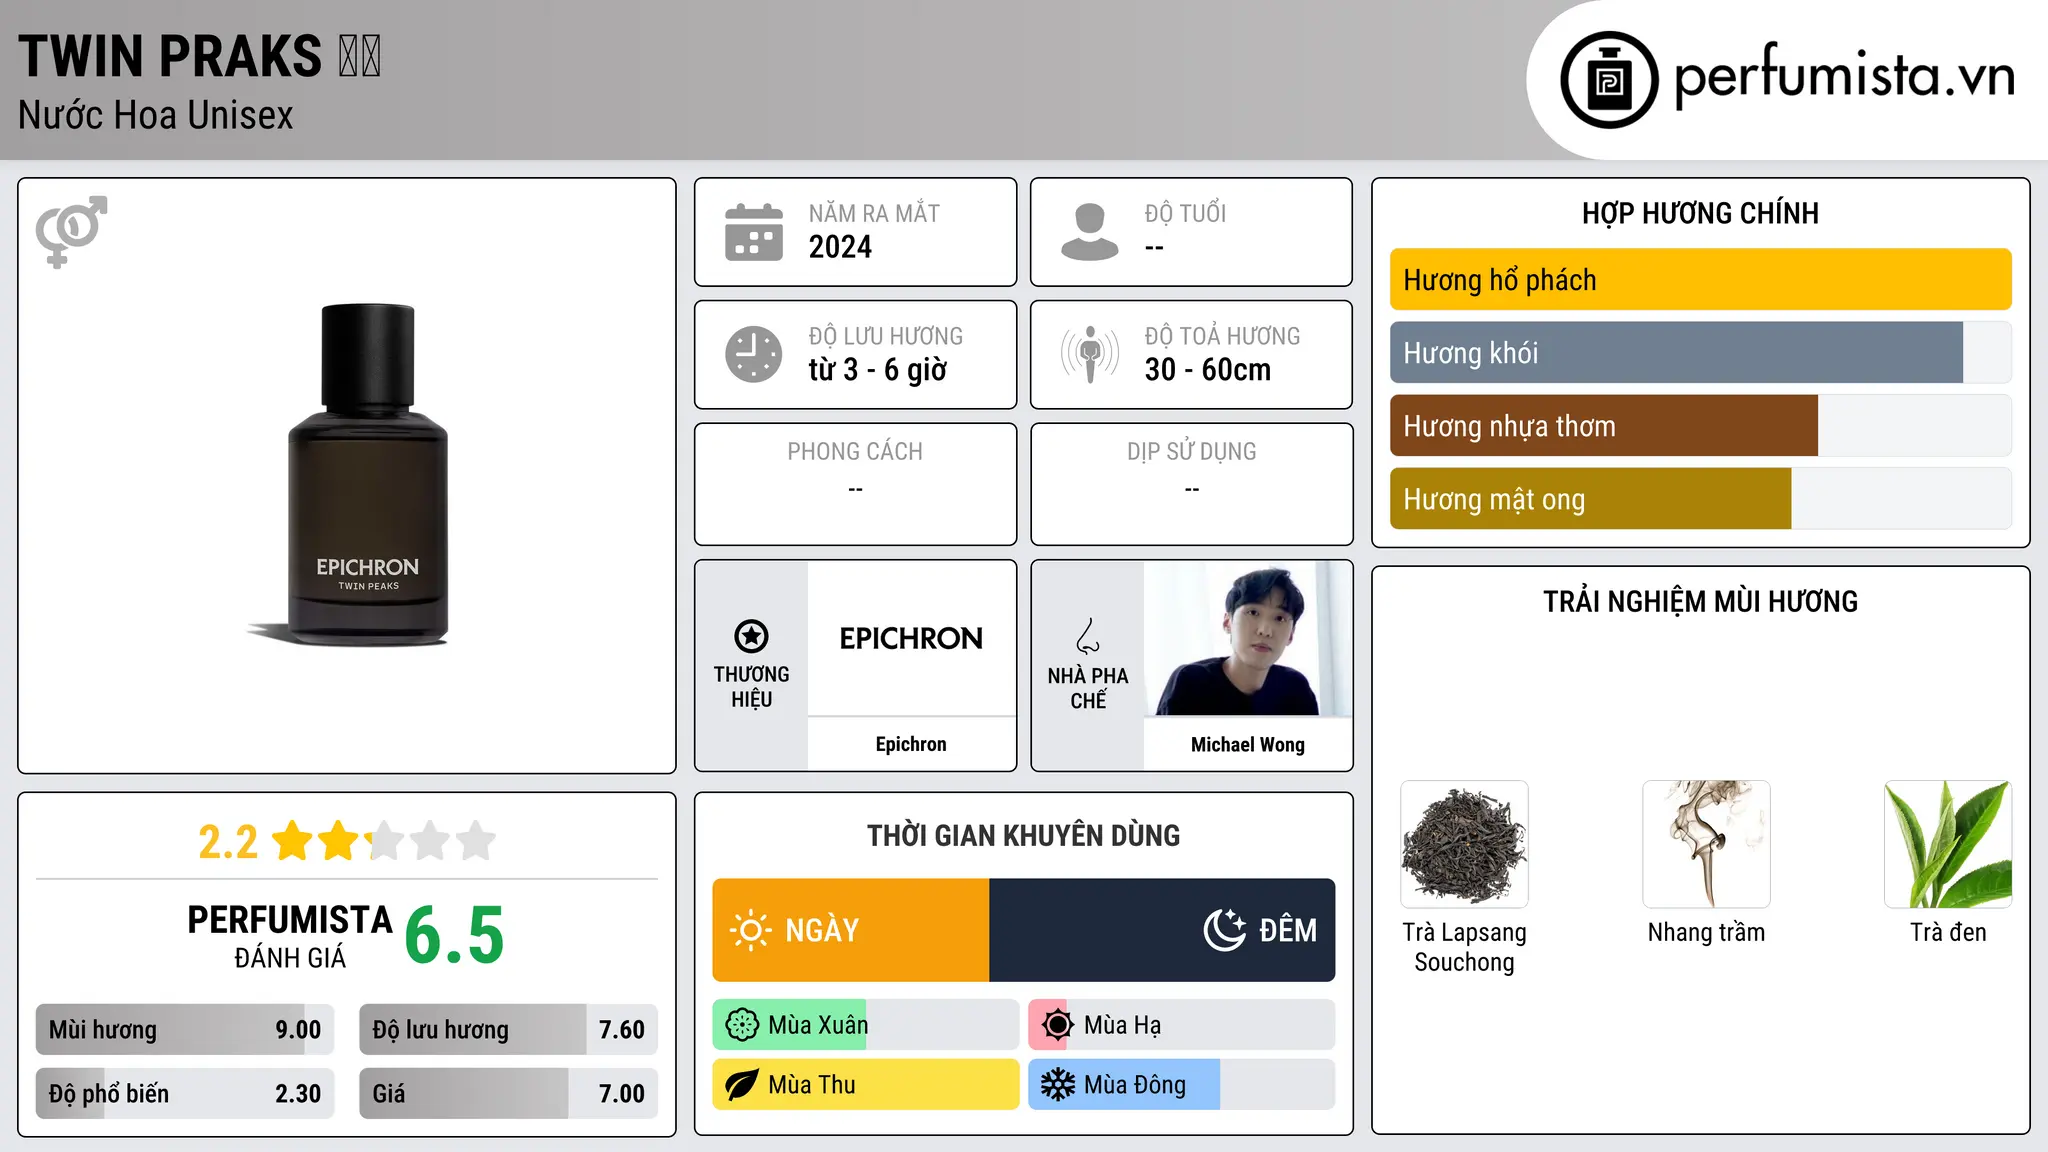
Task: Click the first gold rating star
Action: (x=293, y=841)
